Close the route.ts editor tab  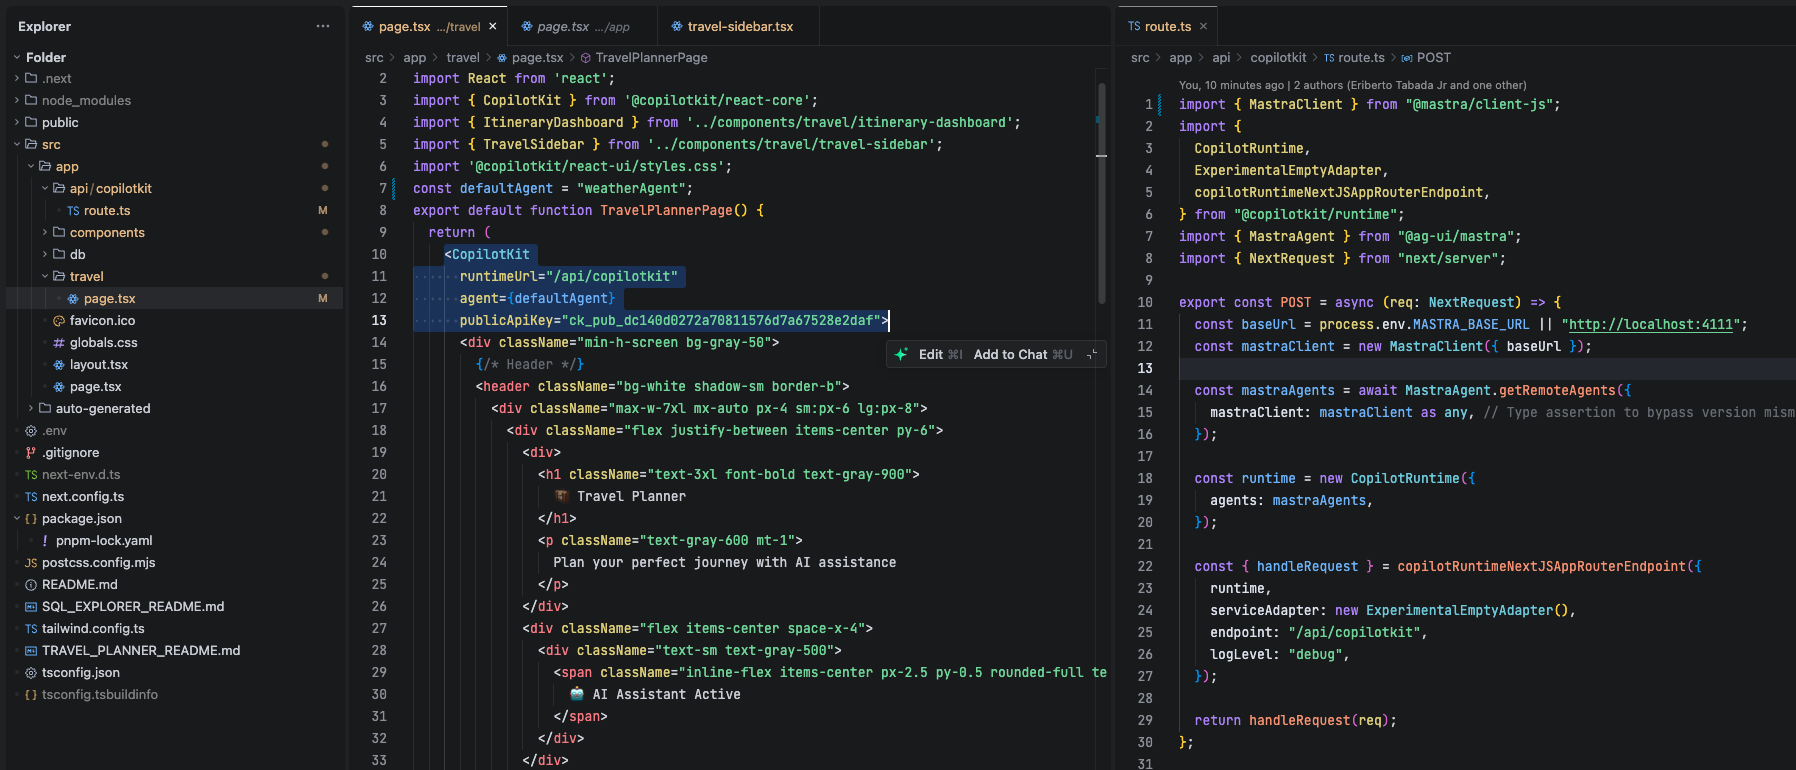pos(1203,26)
